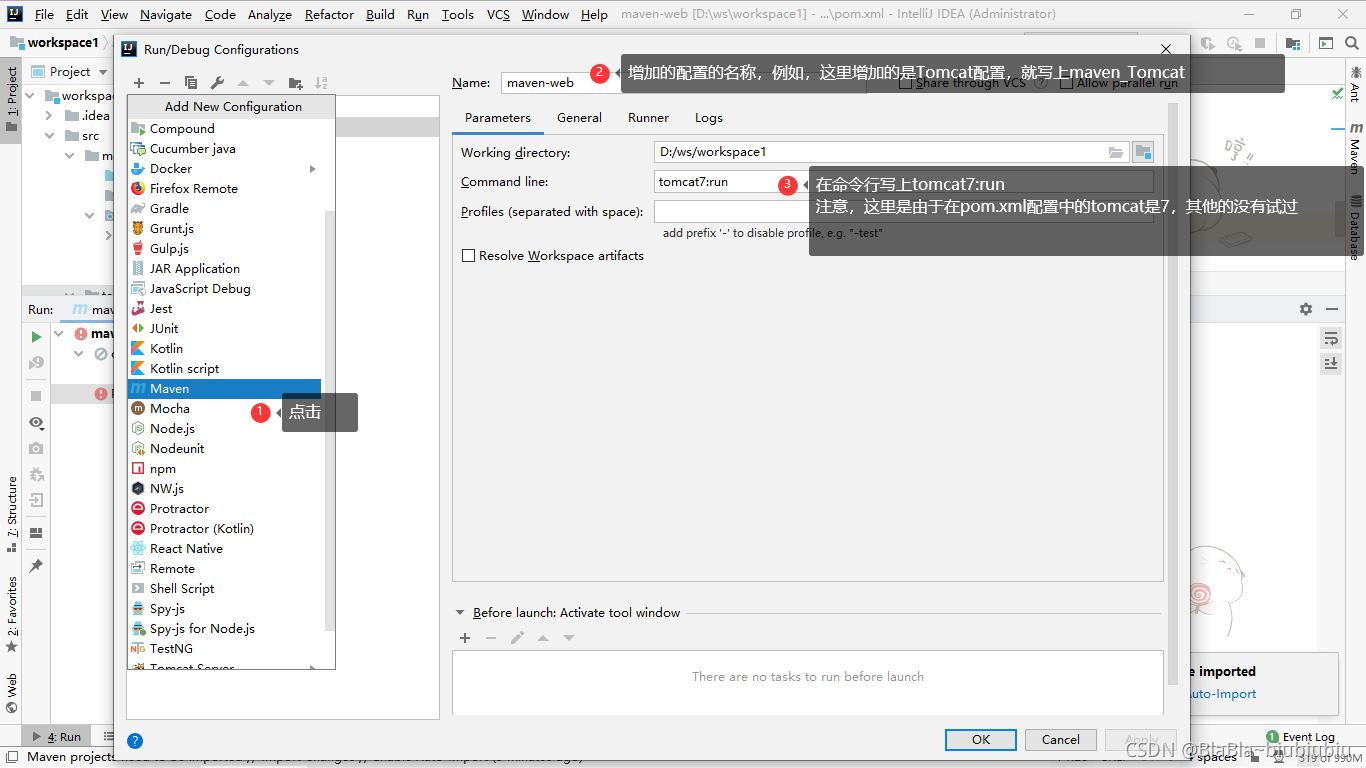Screen dimensions: 1366x768
Task: Select TestNG configuration type
Action: pos(224,648)
